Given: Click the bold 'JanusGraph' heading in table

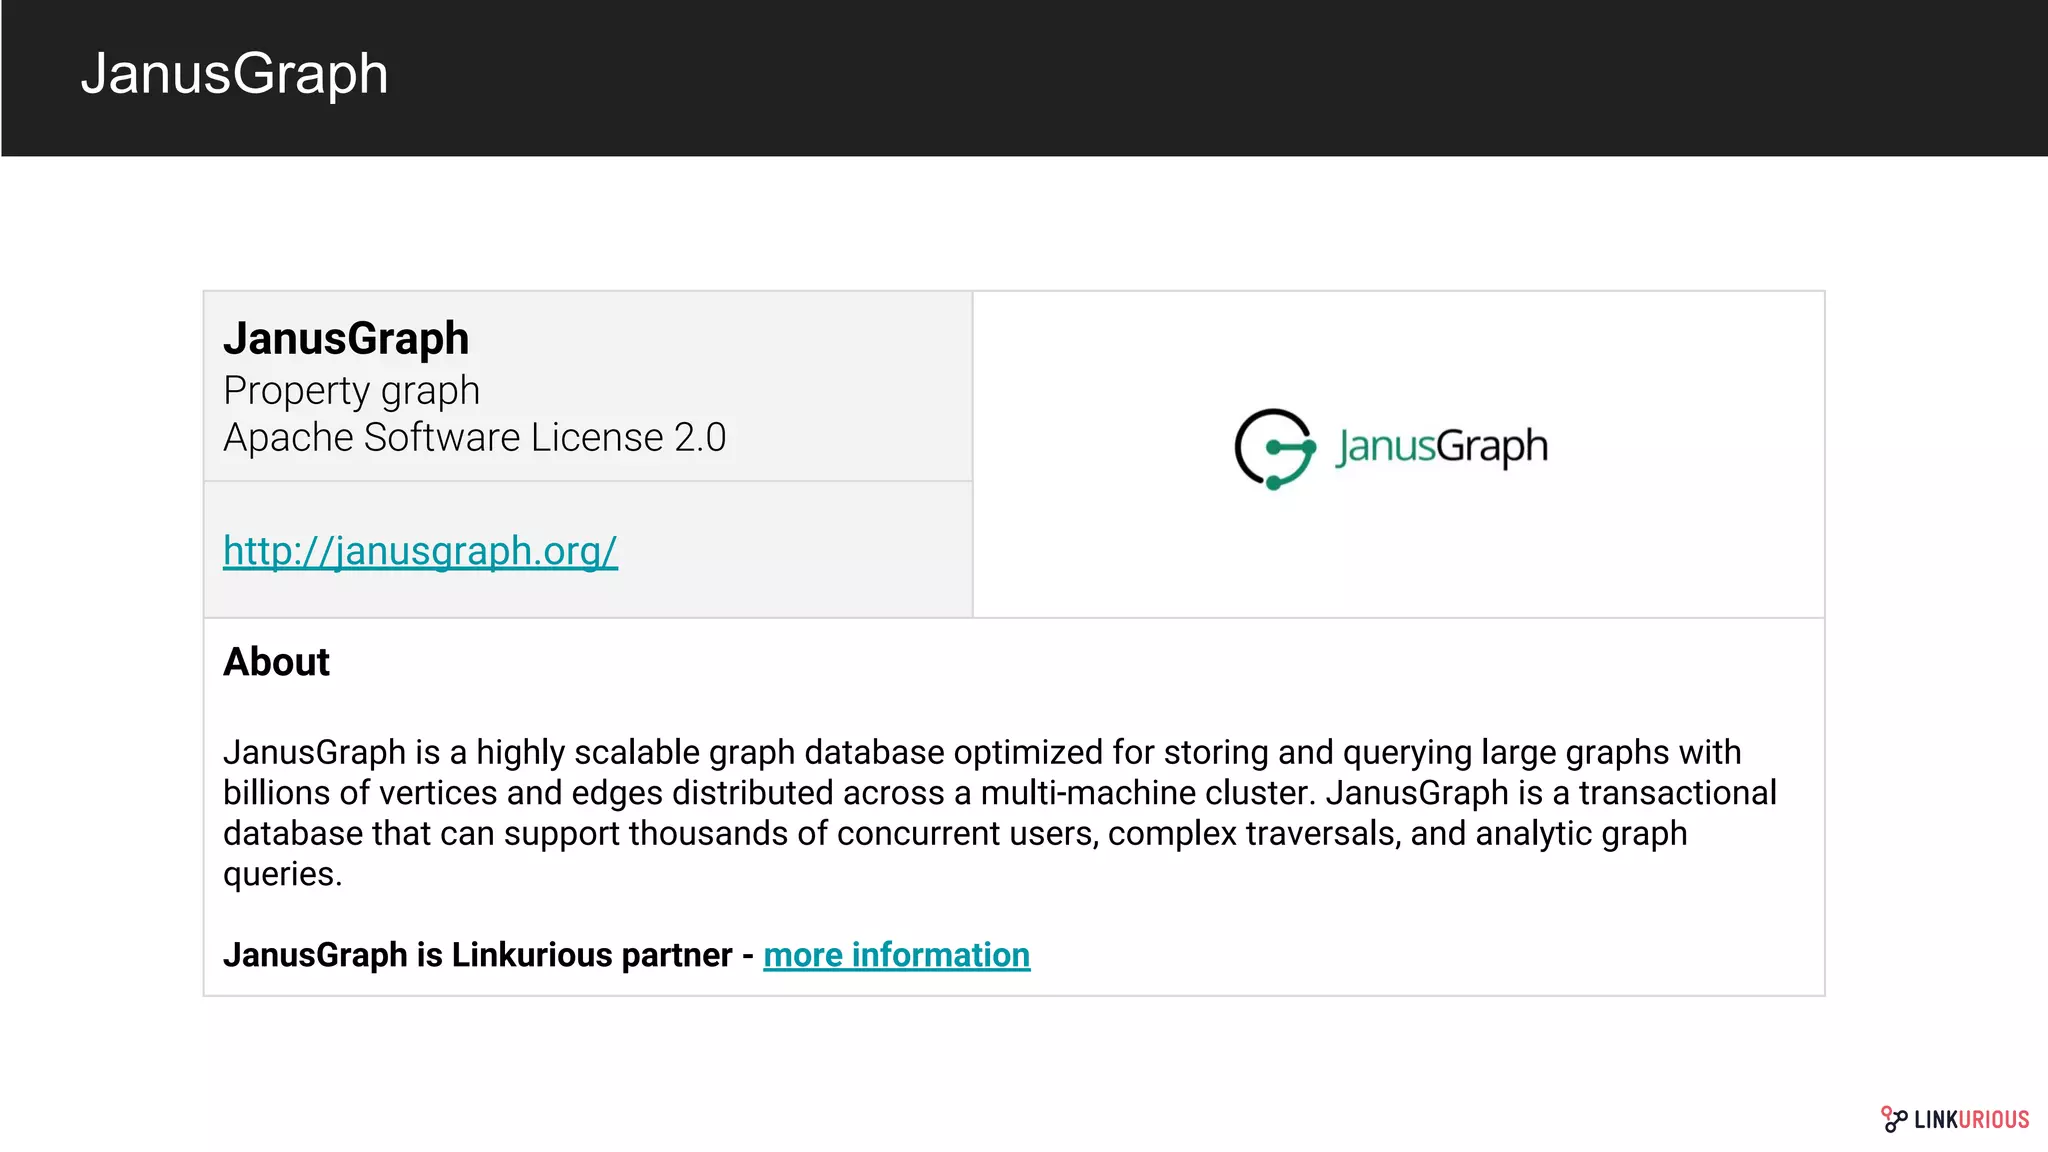Looking at the screenshot, I should point(346,338).
